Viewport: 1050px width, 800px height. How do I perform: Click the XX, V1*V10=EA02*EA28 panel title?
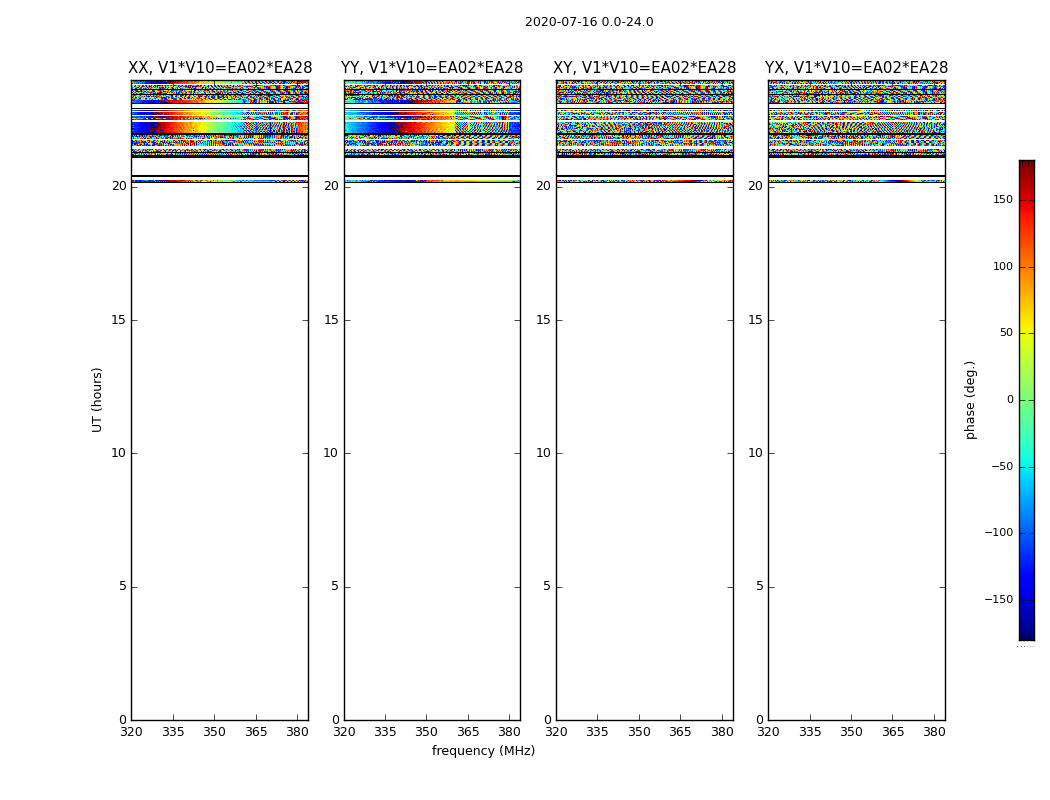pyautogui.click(x=220, y=68)
